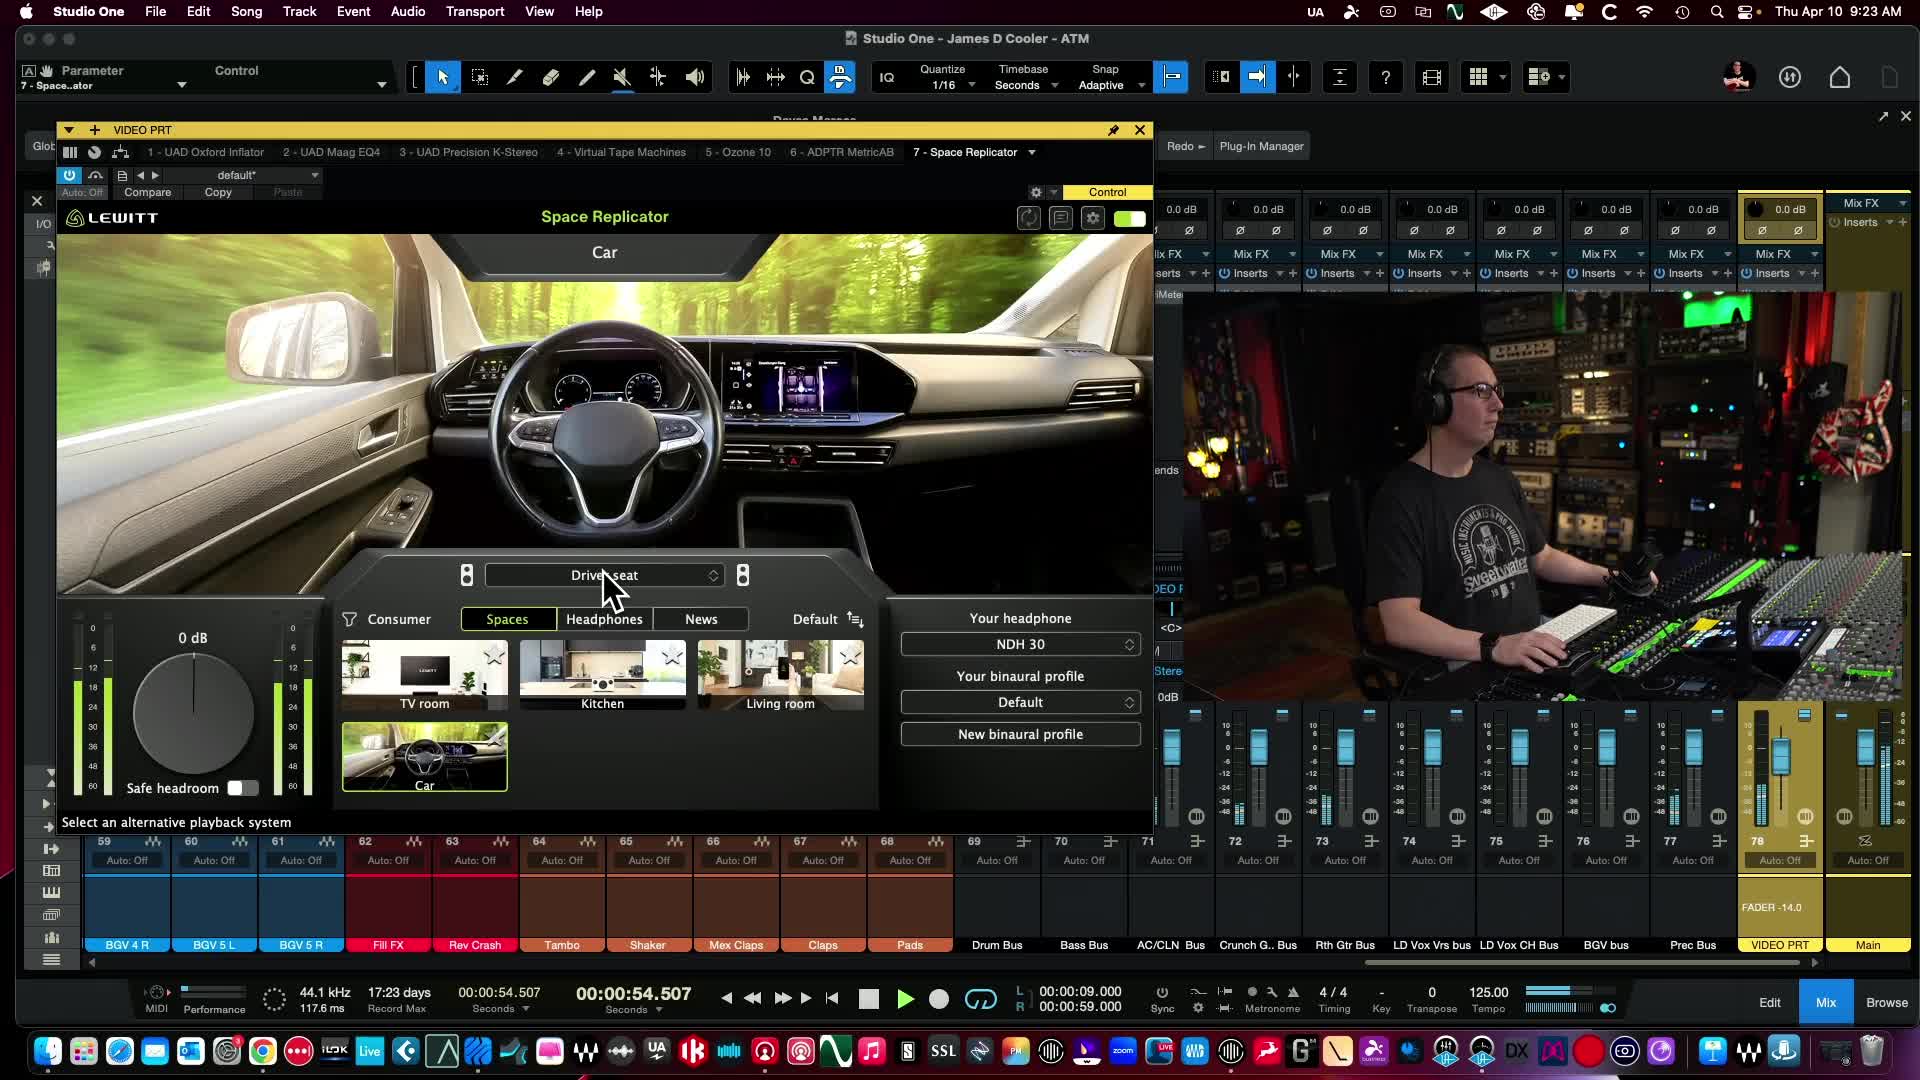Screen dimensions: 1920x1080
Task: Return to zero in transport
Action: [x=832, y=998]
